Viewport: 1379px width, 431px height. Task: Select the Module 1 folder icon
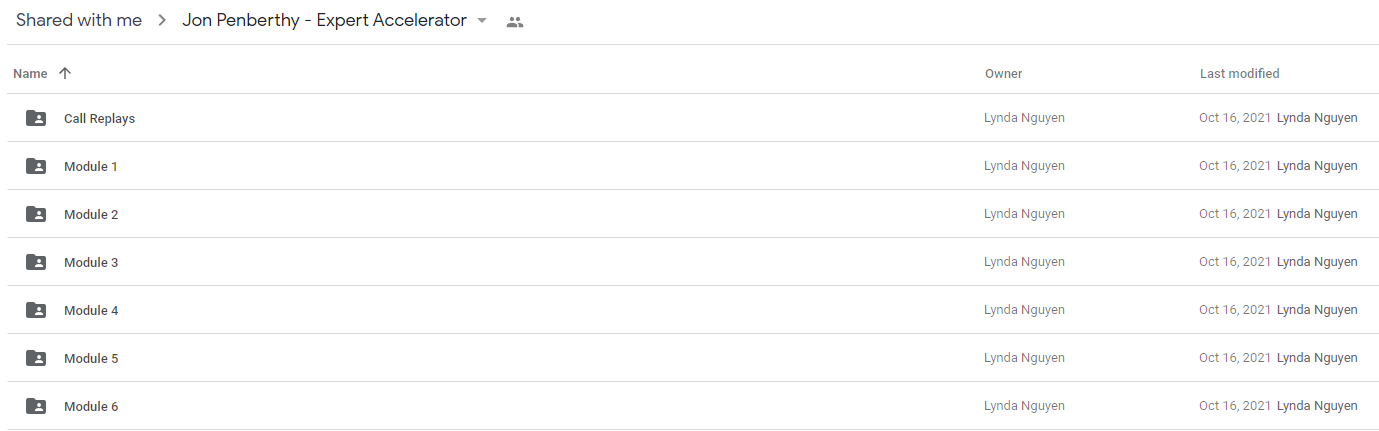point(36,166)
